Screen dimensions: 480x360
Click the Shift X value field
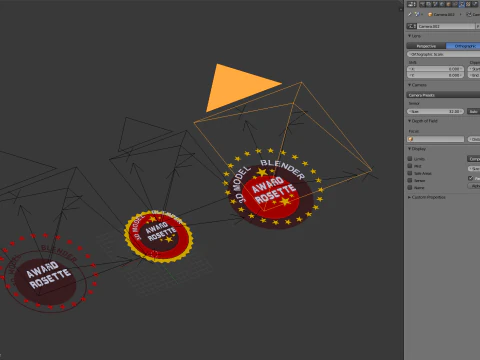point(435,69)
